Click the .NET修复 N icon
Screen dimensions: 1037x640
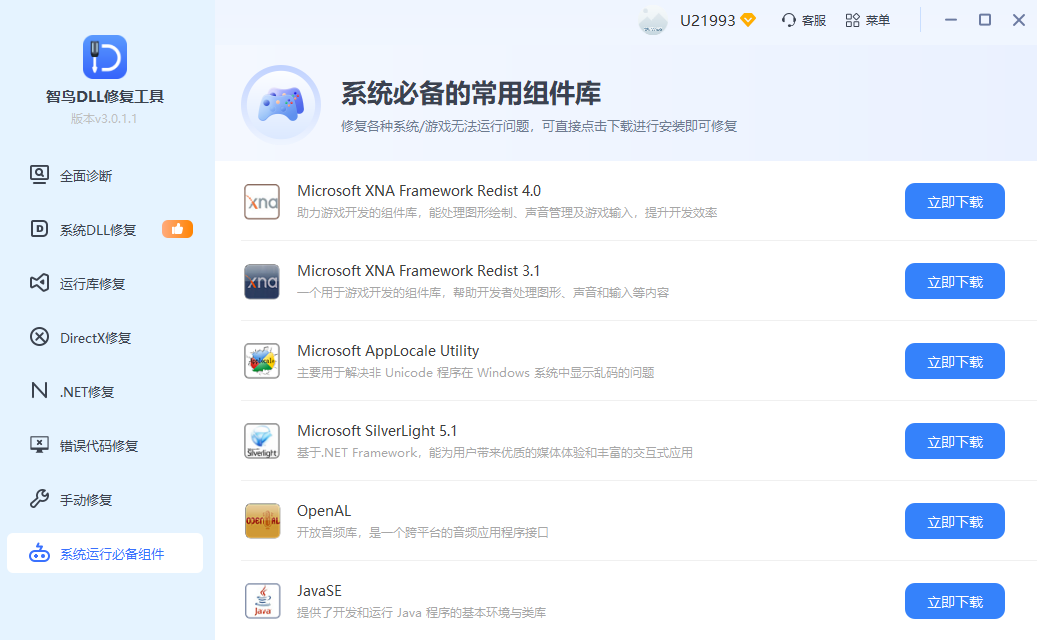[39, 391]
